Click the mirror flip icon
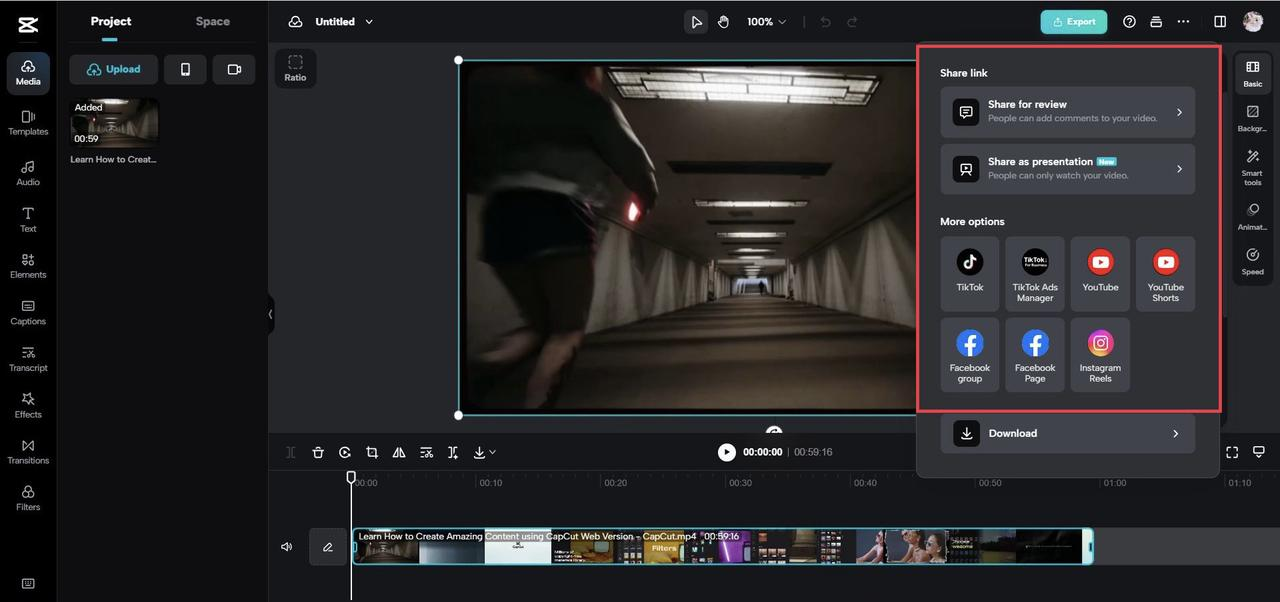 pos(399,452)
